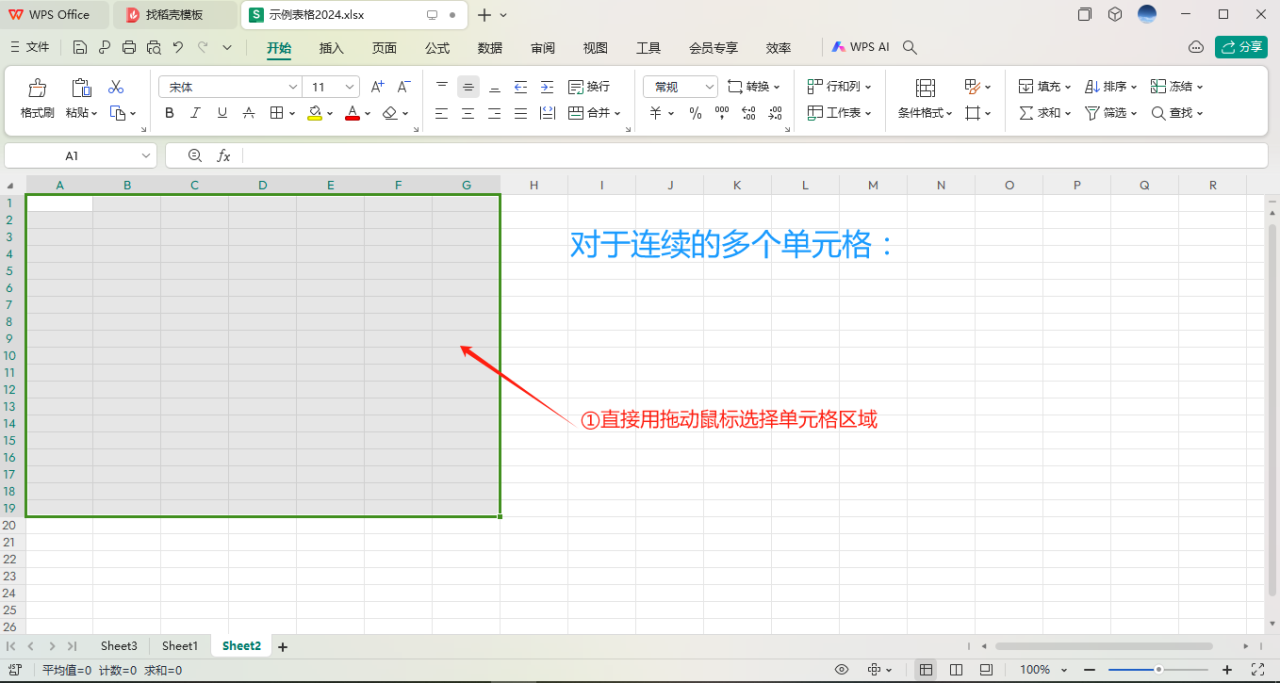Screen dimensions: 1280x683
Task: Open the Review (审阅) ribbon tab
Action: [543, 48]
